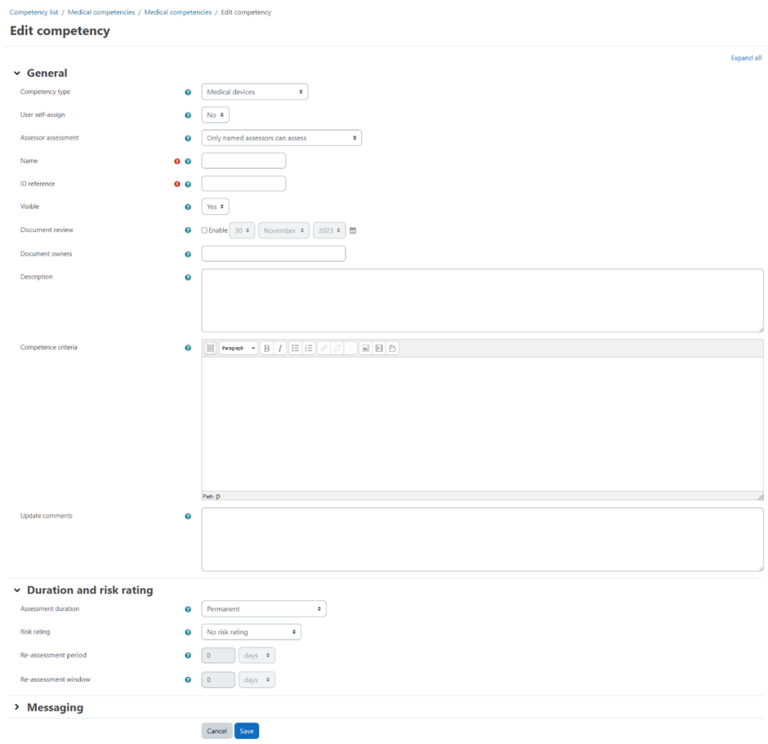Open help for Assessor assessment
The width and height of the screenshot is (768, 744).
pyautogui.click(x=188, y=138)
